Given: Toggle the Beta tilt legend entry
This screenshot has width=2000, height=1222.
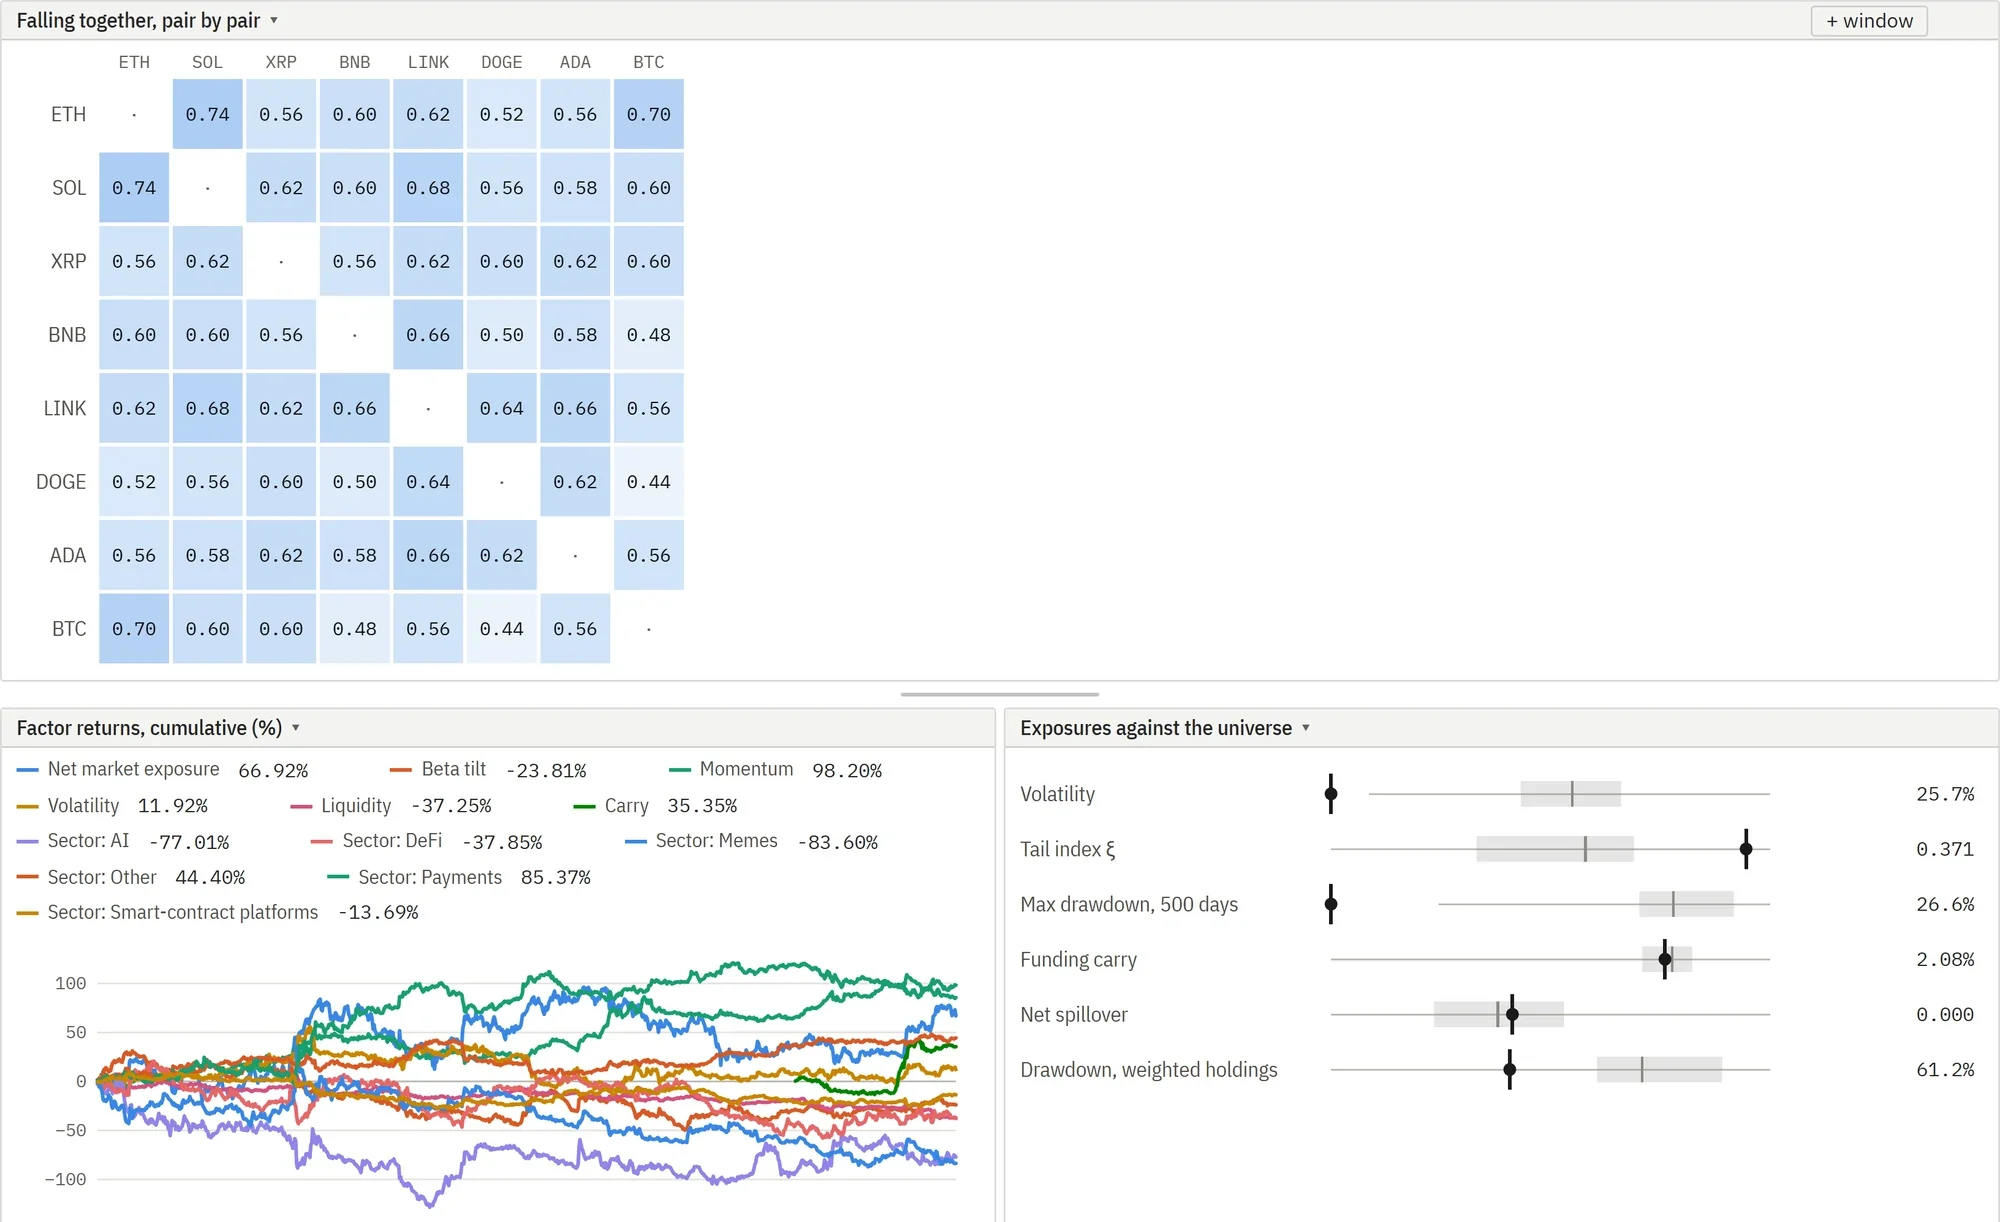Looking at the screenshot, I should pyautogui.click(x=488, y=769).
